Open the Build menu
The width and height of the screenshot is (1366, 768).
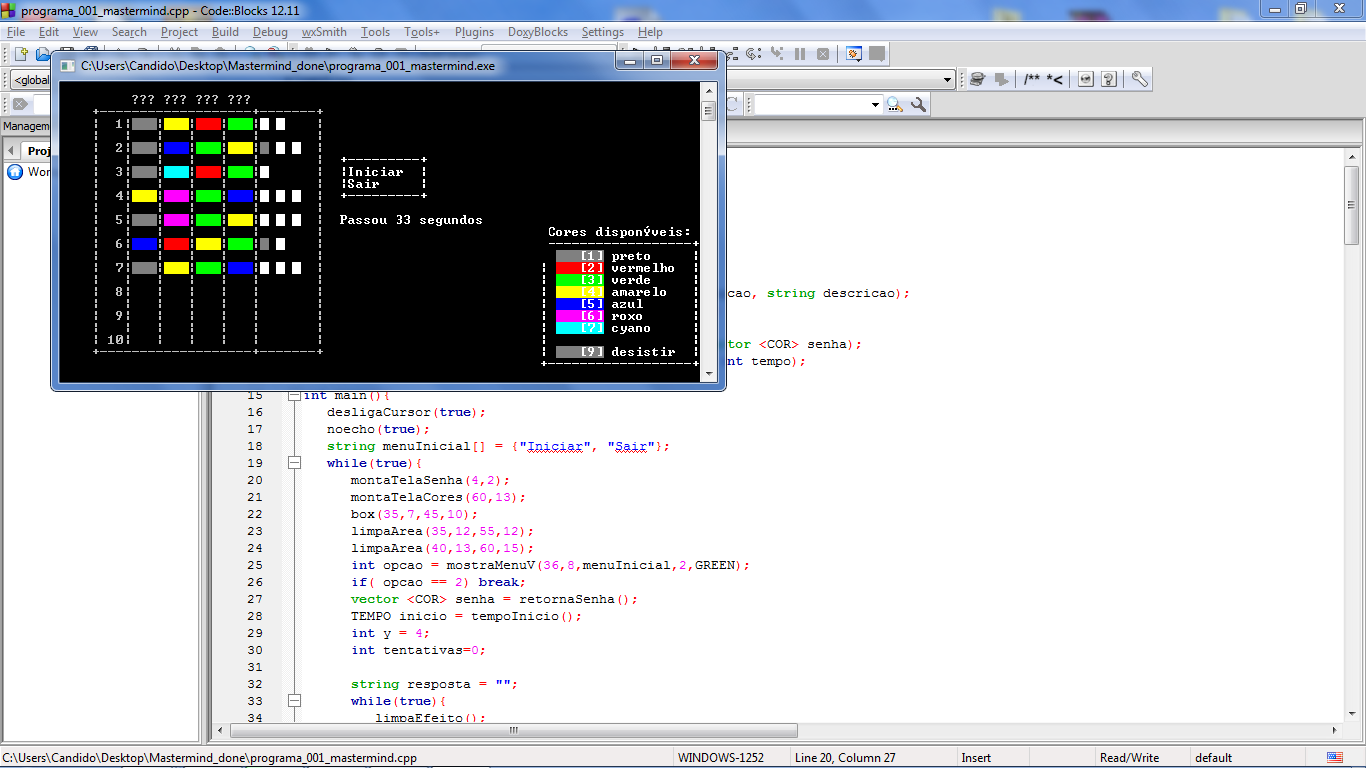[225, 32]
